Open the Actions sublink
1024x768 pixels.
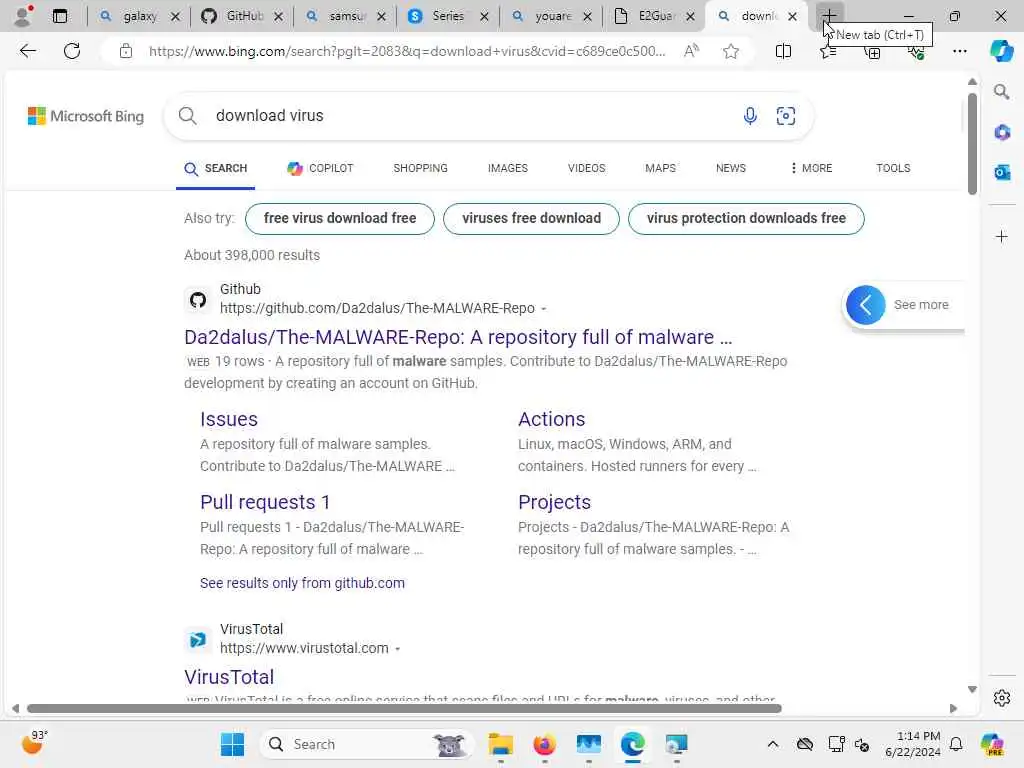[551, 419]
